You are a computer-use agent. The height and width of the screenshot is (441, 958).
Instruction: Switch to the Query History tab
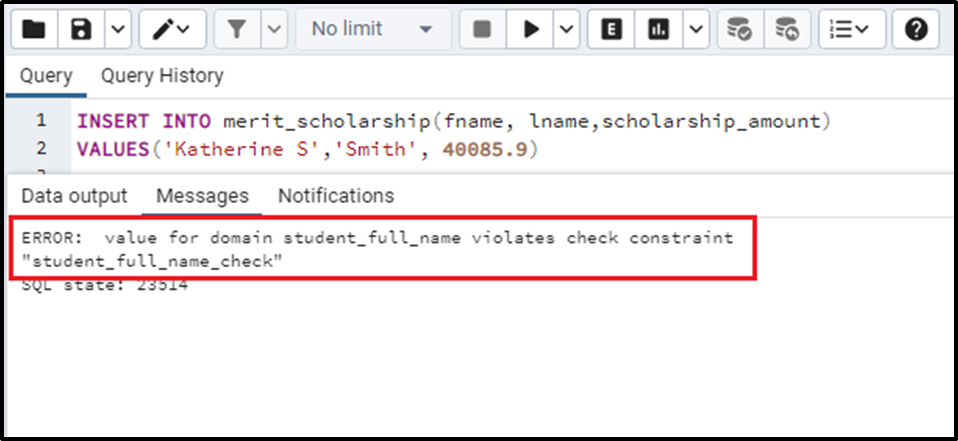[162, 76]
